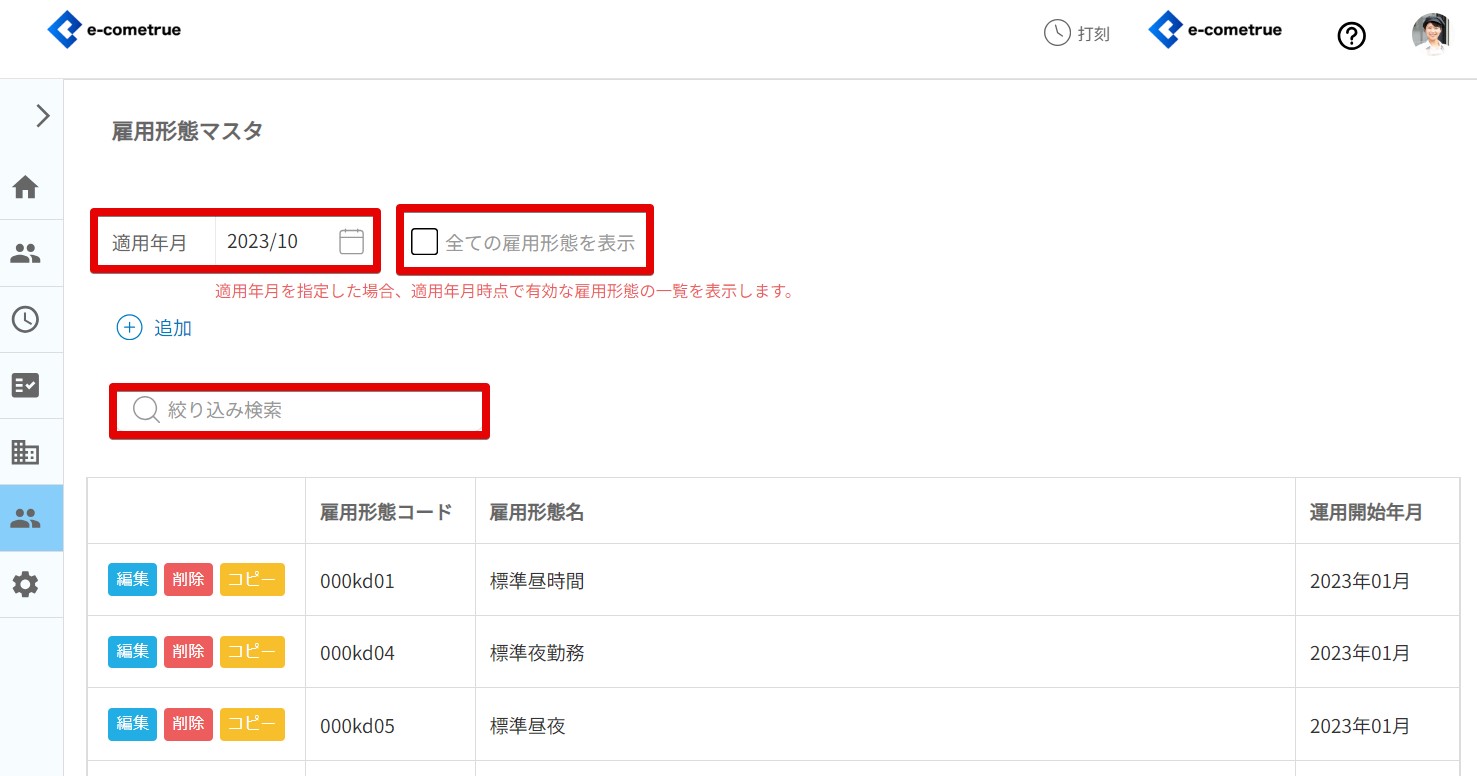Click the home icon in sidebar
Image resolution: width=1477 pixels, height=776 pixels.
pyautogui.click(x=25, y=187)
